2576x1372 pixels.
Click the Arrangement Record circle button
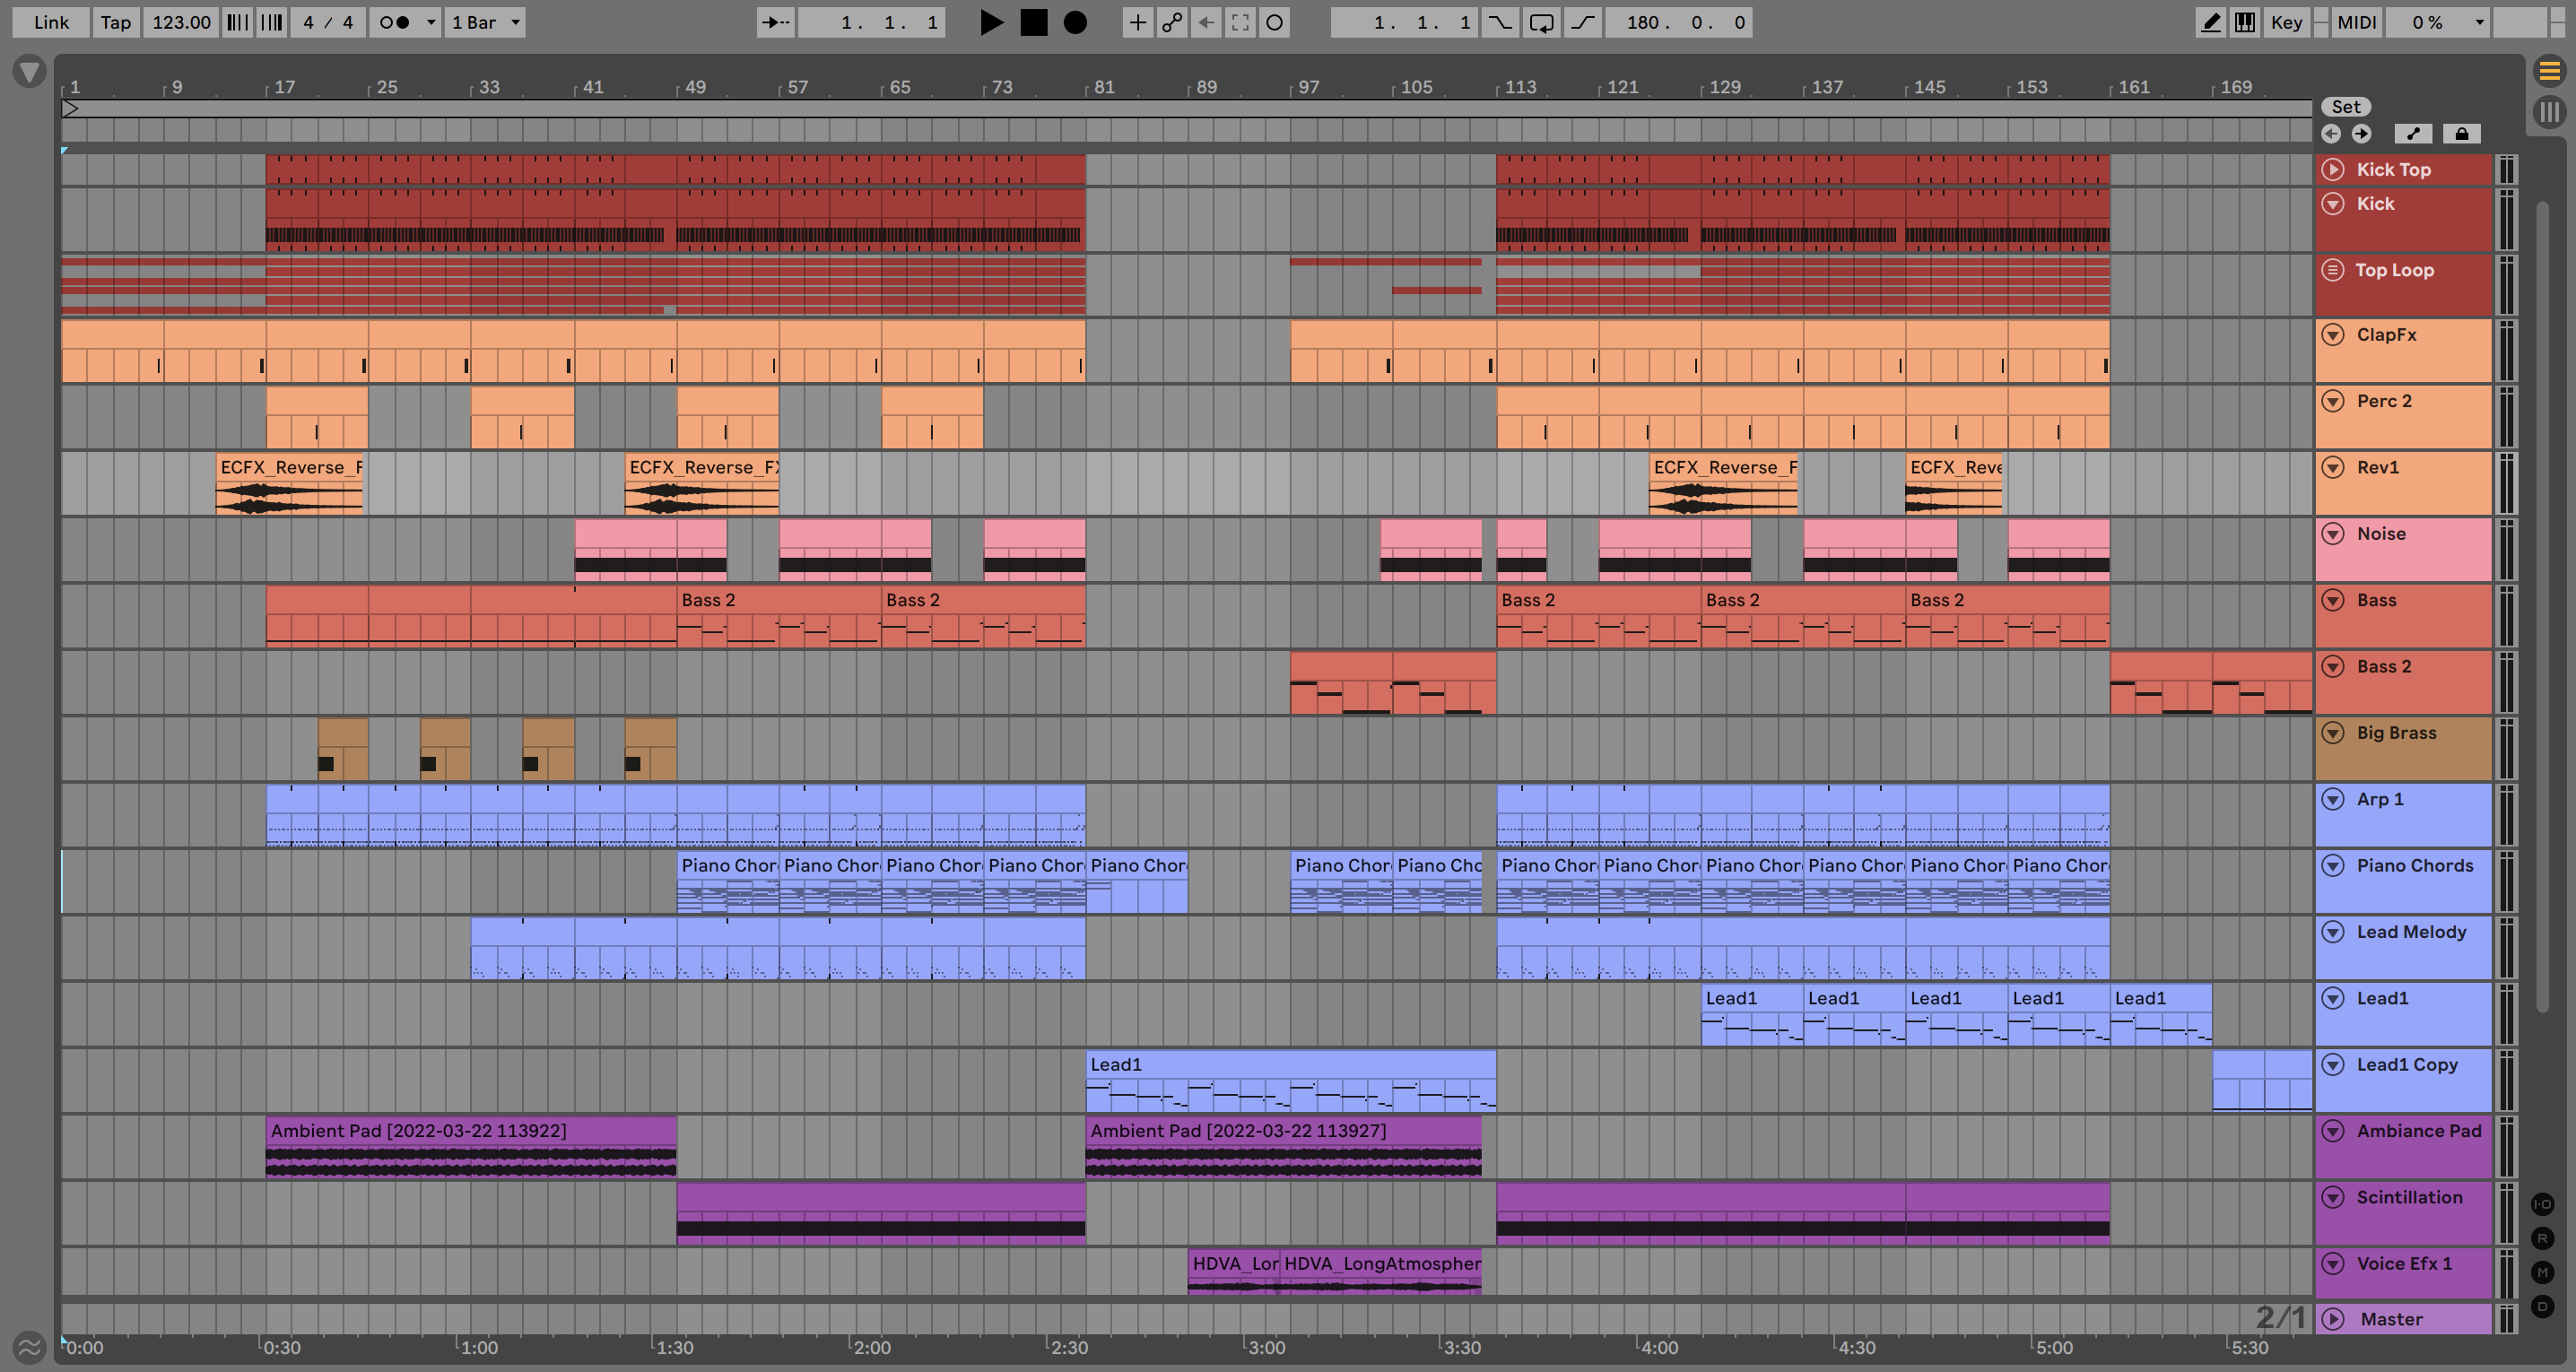pos(1075,22)
